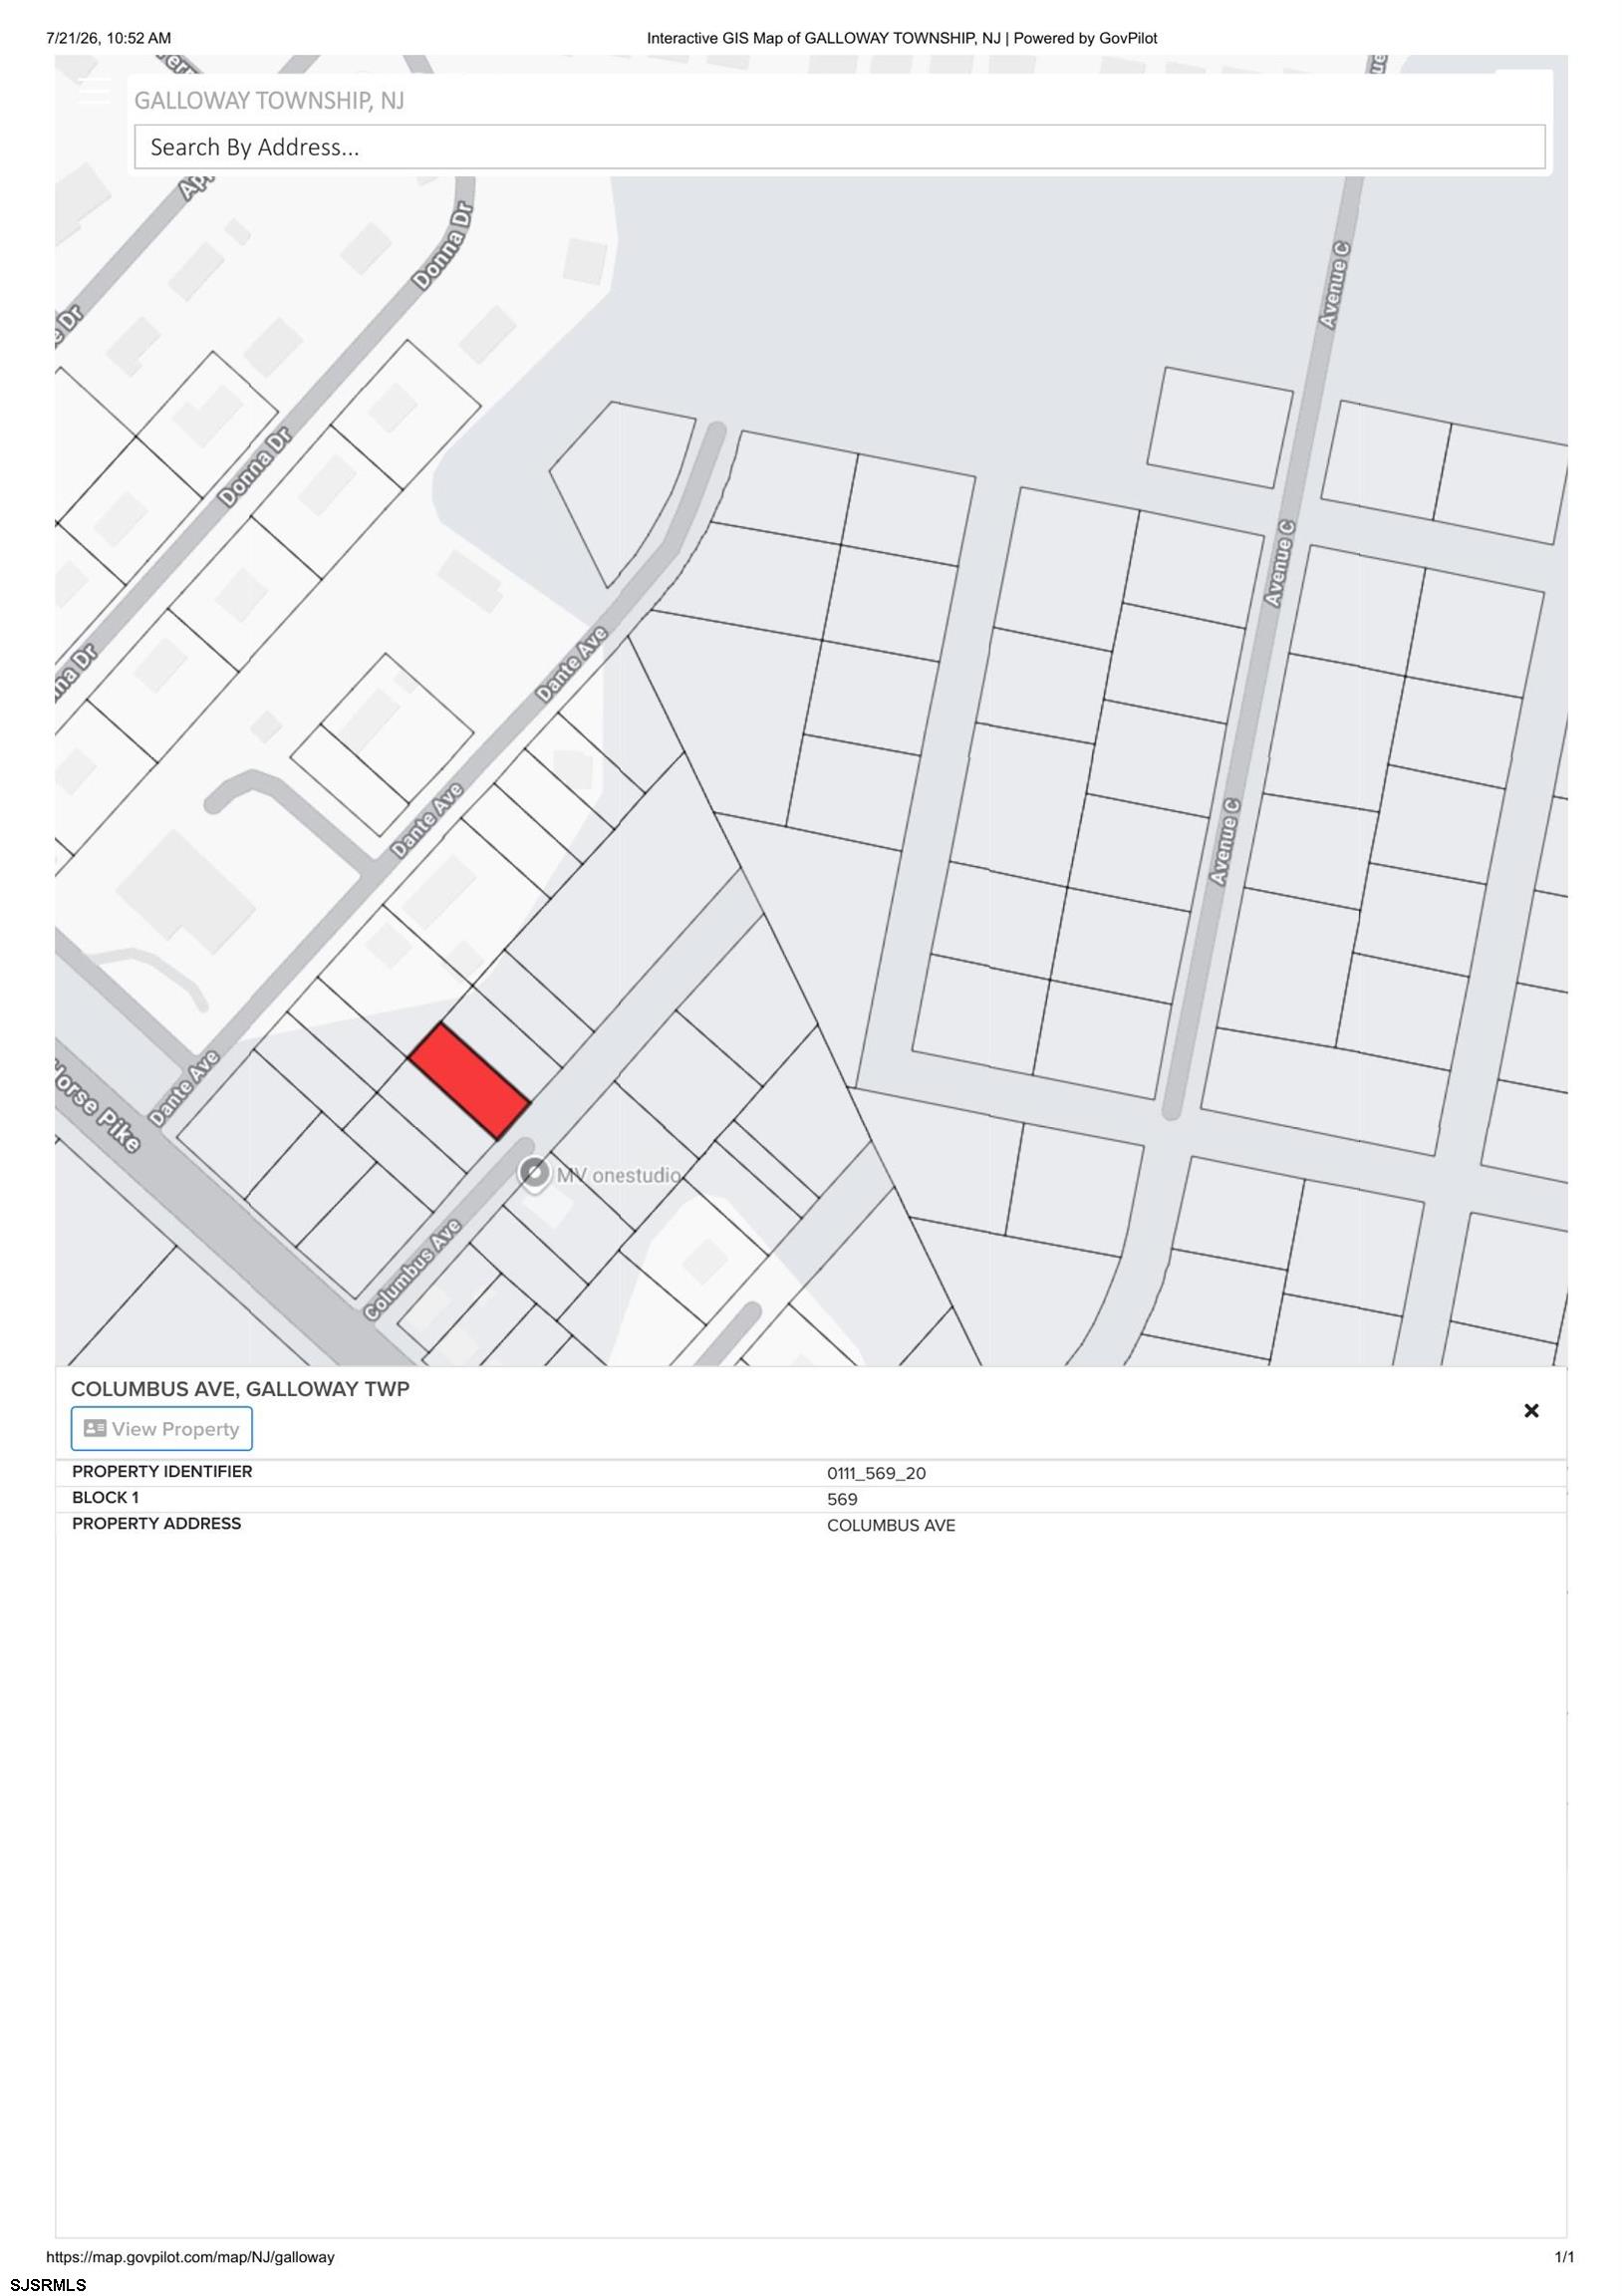
Task: Select the red highlighted parcel
Action: pyautogui.click(x=469, y=1080)
